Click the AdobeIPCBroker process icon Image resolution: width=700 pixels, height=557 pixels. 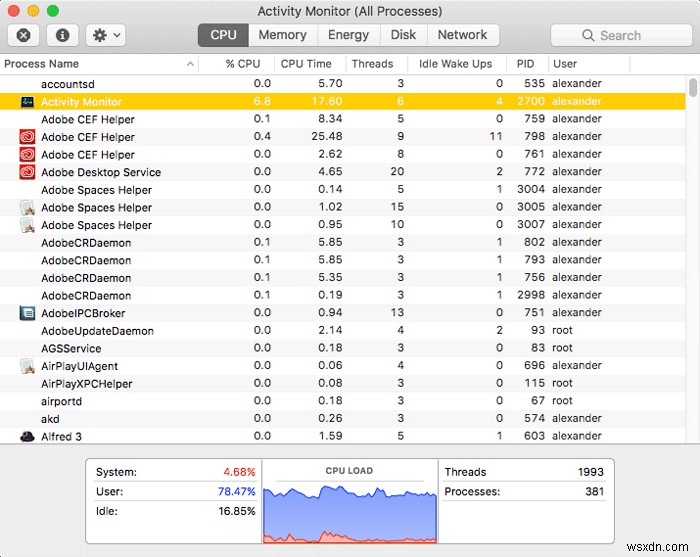click(28, 313)
